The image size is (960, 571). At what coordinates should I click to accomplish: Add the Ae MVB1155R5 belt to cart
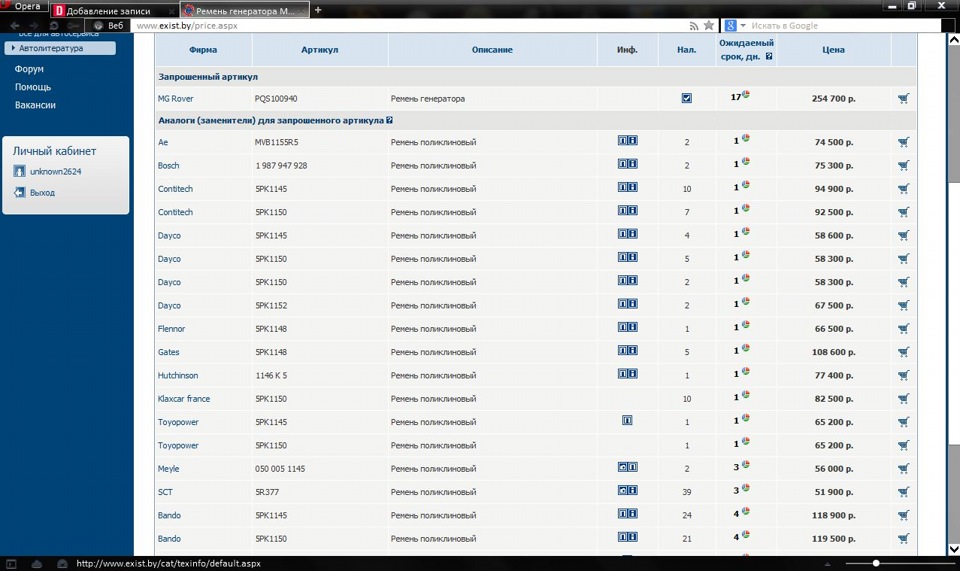click(x=904, y=142)
